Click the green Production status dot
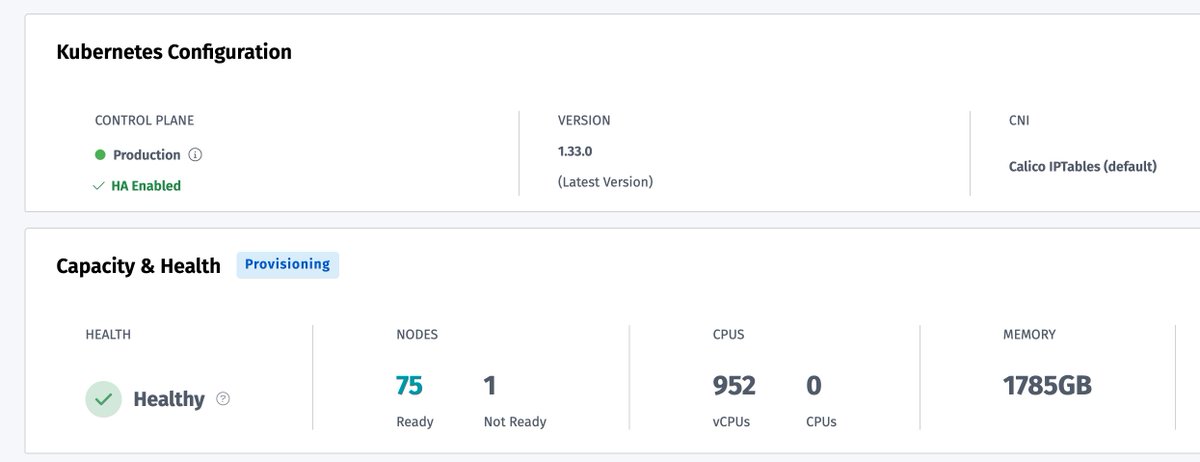Viewport: 1200px width, 462px height. 100,155
